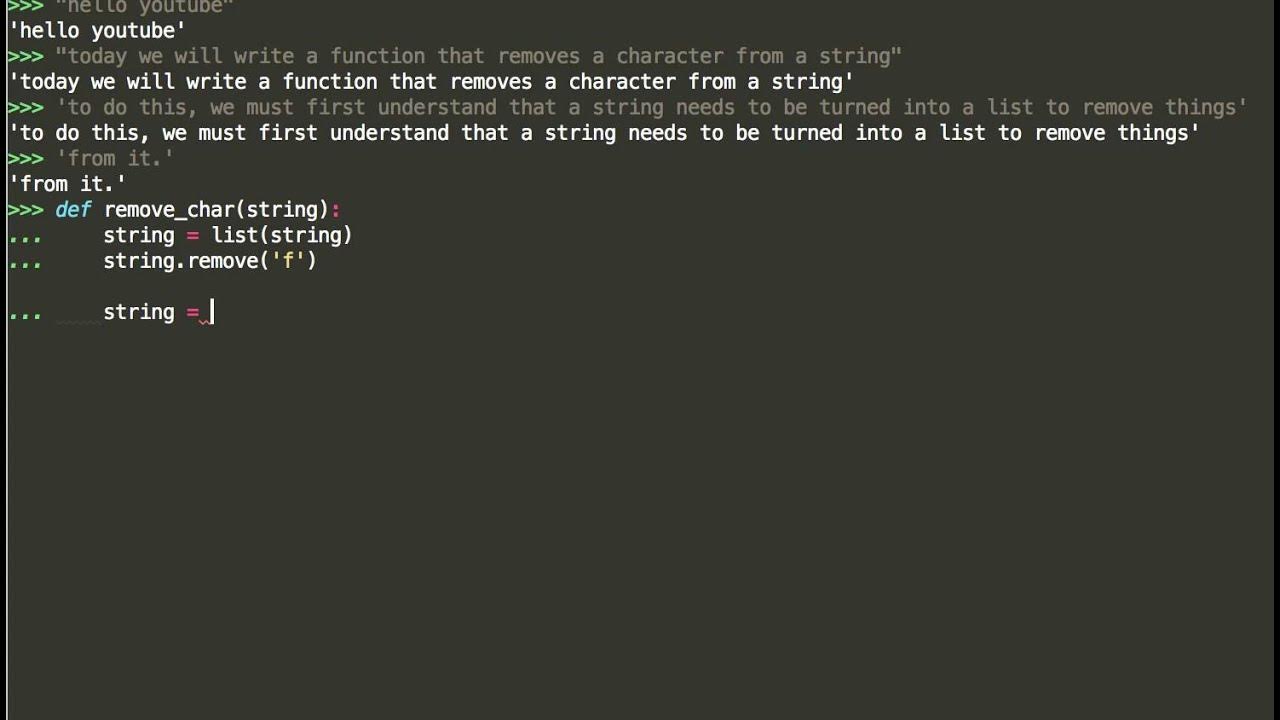The image size is (1280, 720).
Task: Click the green prompt before def
Action: pos(25,210)
